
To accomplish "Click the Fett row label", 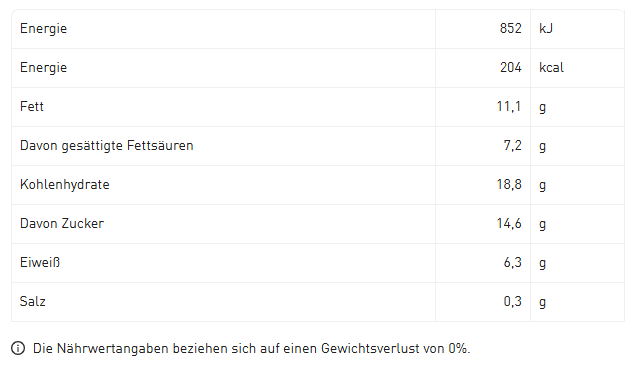I will (x=32, y=106).
